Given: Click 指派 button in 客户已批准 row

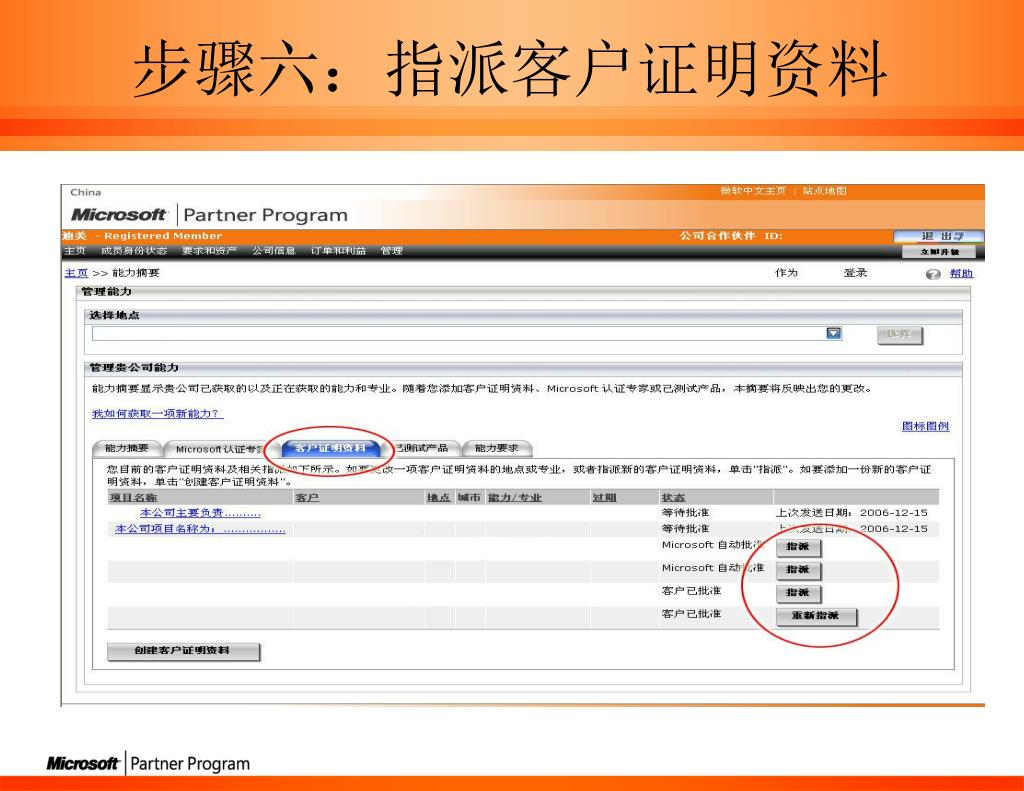Looking at the screenshot, I should 798,592.
